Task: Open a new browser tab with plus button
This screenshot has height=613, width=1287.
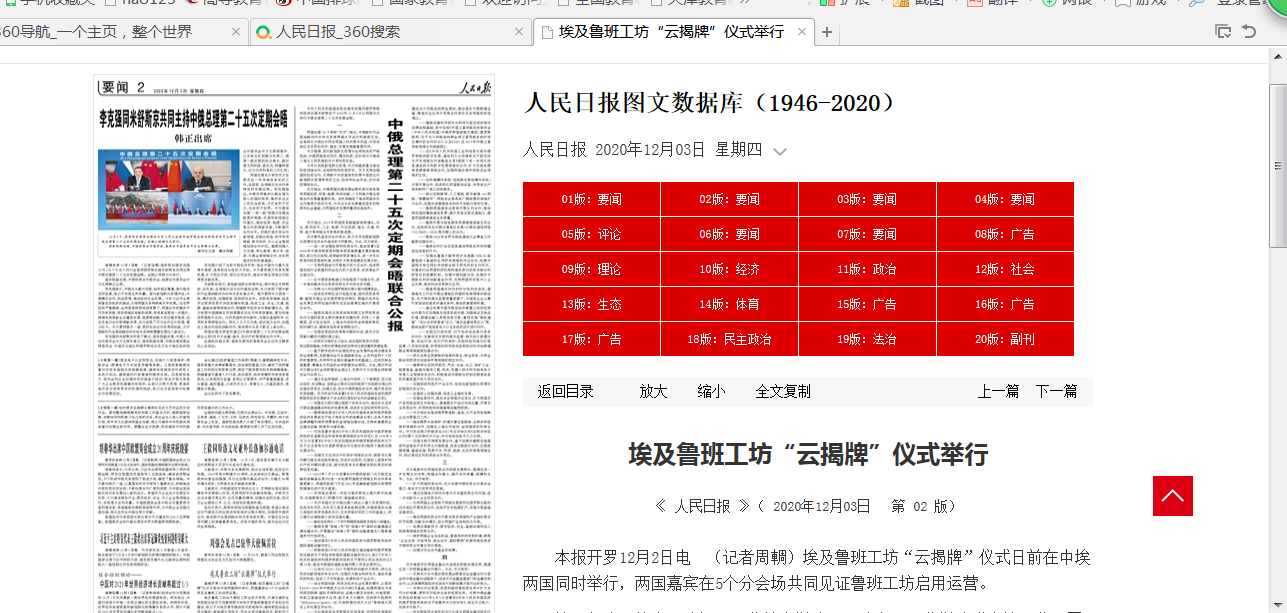Action: click(826, 32)
